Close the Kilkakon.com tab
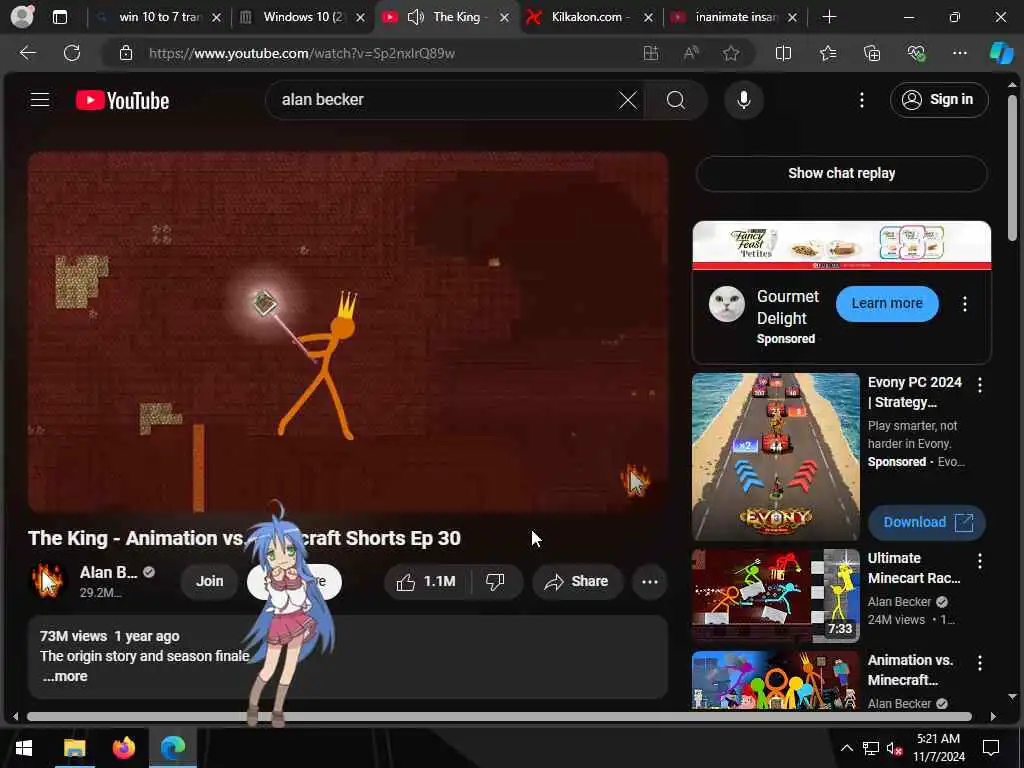This screenshot has width=1024, height=768. (x=648, y=18)
